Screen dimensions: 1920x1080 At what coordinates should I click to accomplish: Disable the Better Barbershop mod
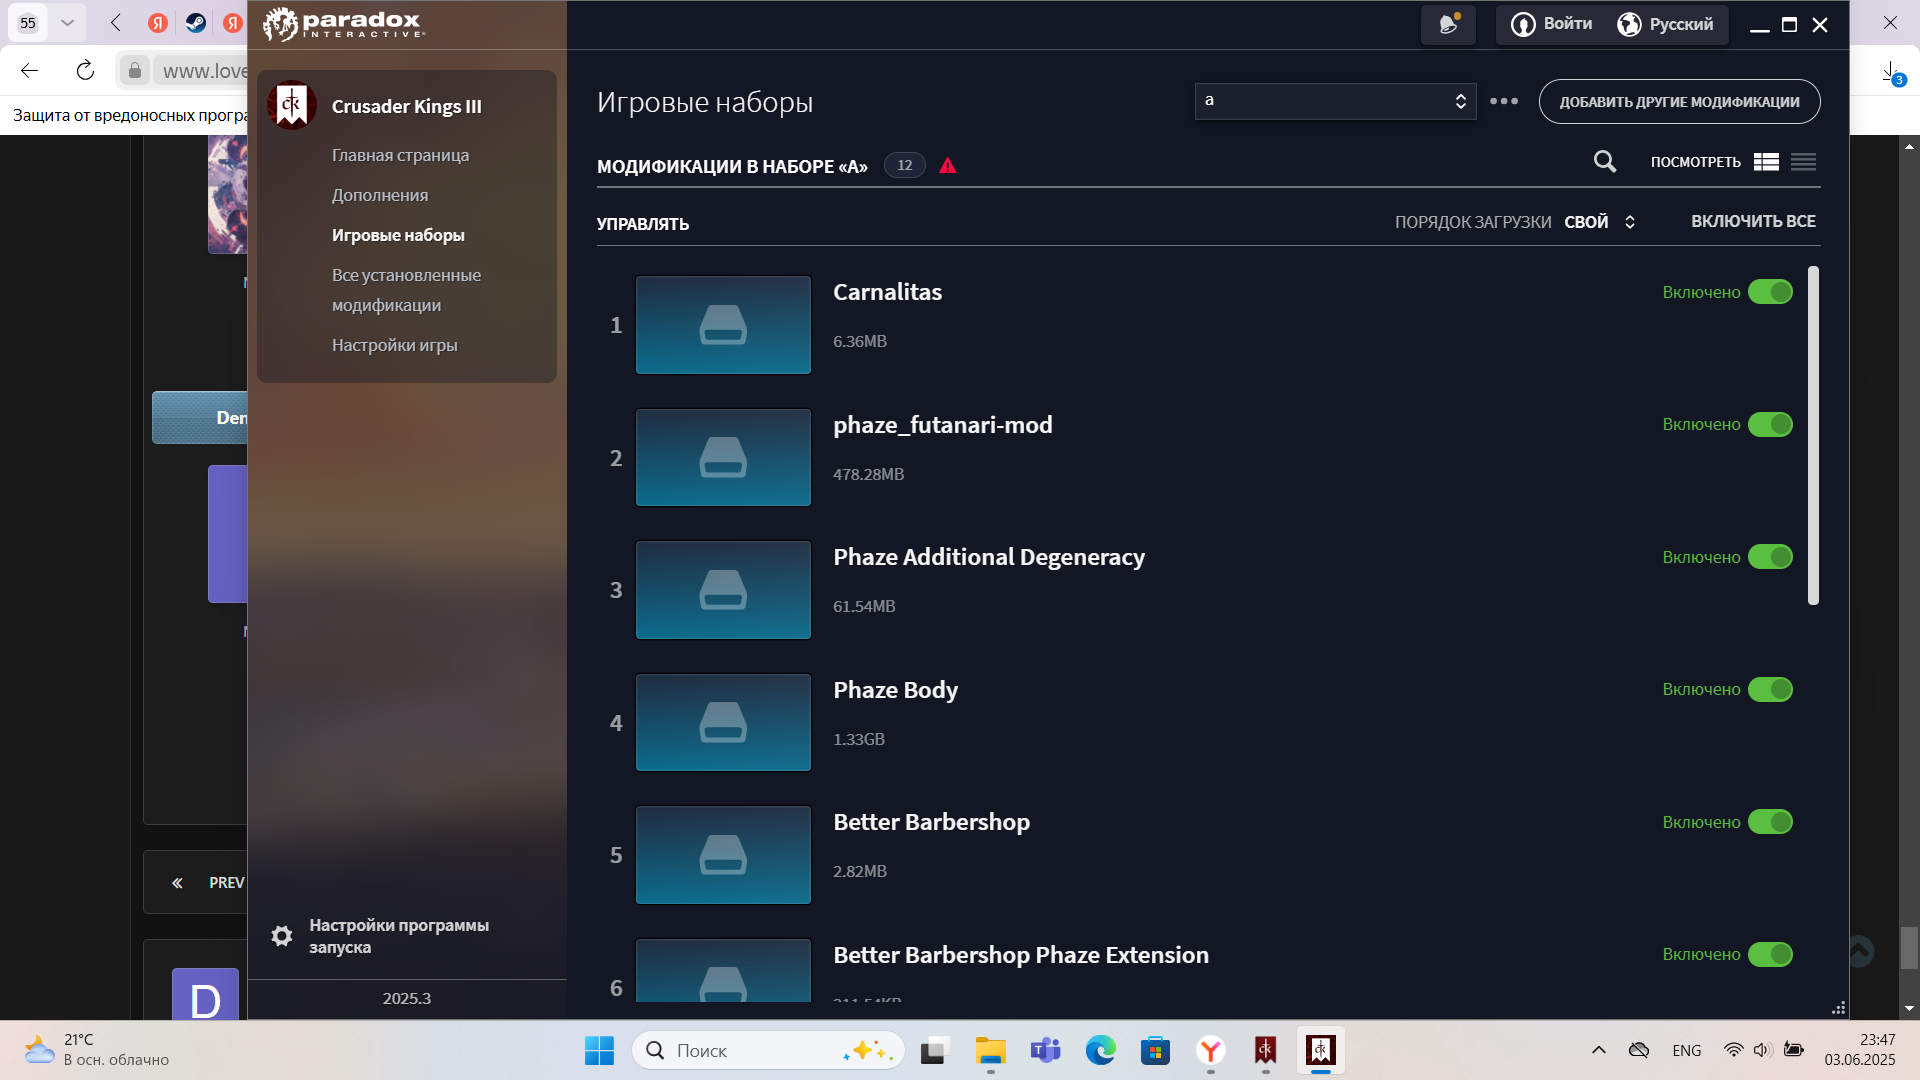point(1771,822)
